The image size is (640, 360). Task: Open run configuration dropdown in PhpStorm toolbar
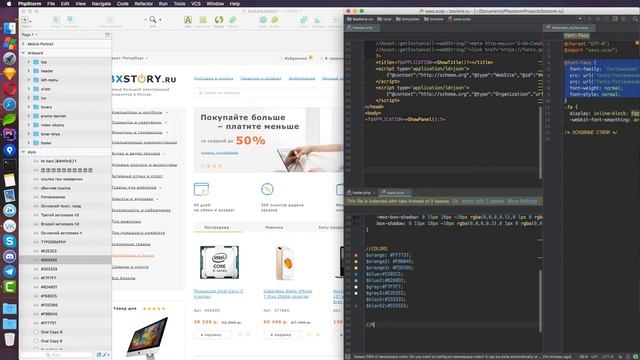coord(580,19)
